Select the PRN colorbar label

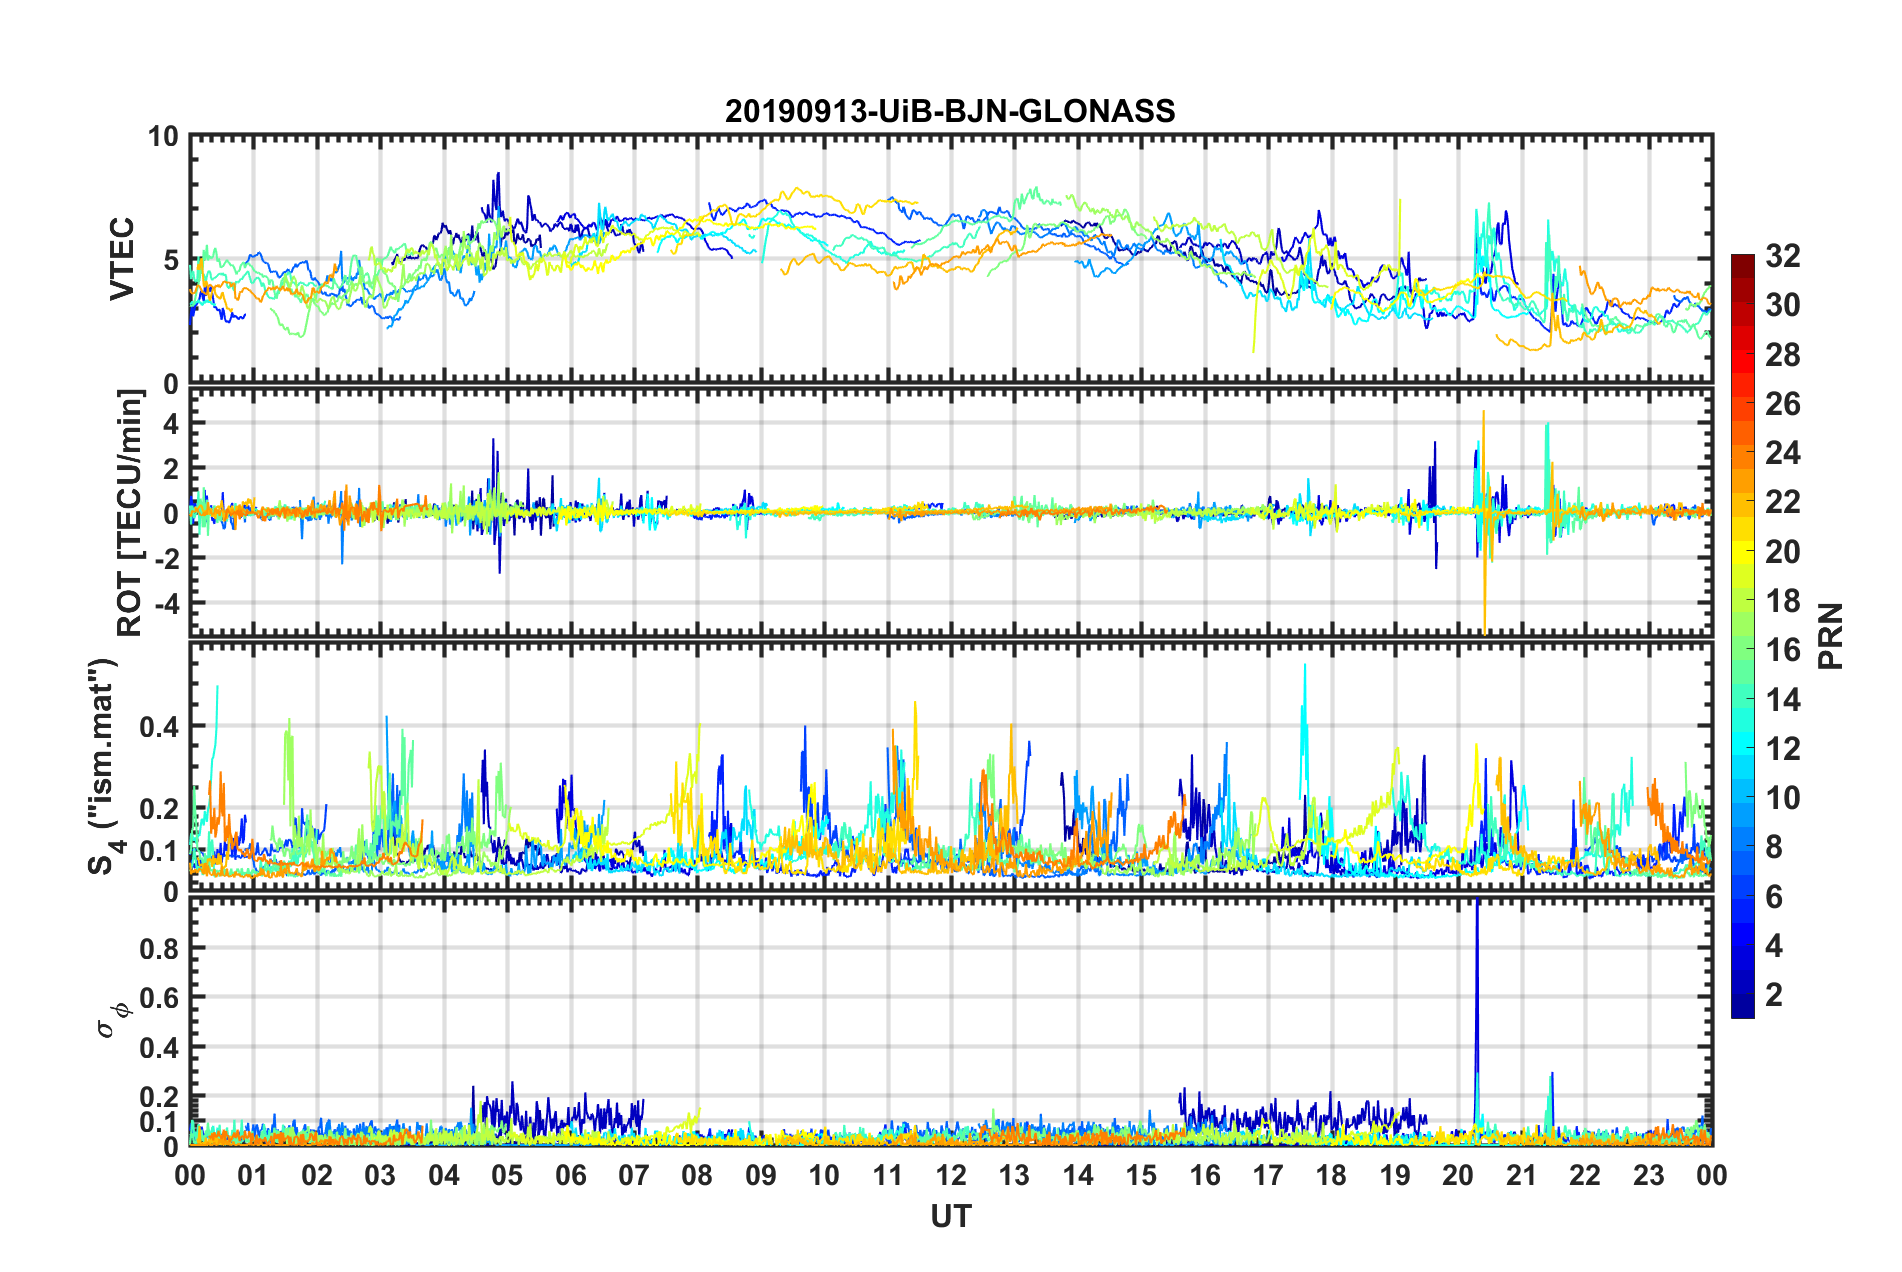(x=1830, y=636)
